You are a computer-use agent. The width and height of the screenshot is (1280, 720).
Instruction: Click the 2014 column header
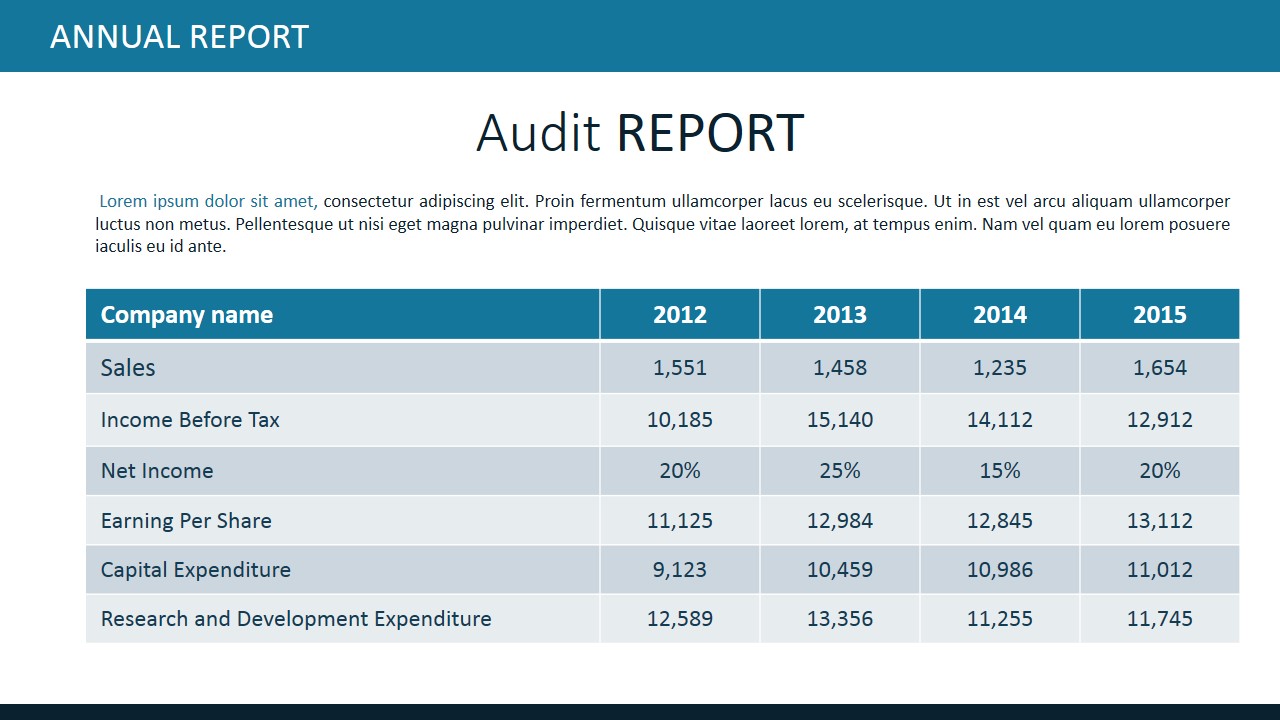(x=1000, y=315)
